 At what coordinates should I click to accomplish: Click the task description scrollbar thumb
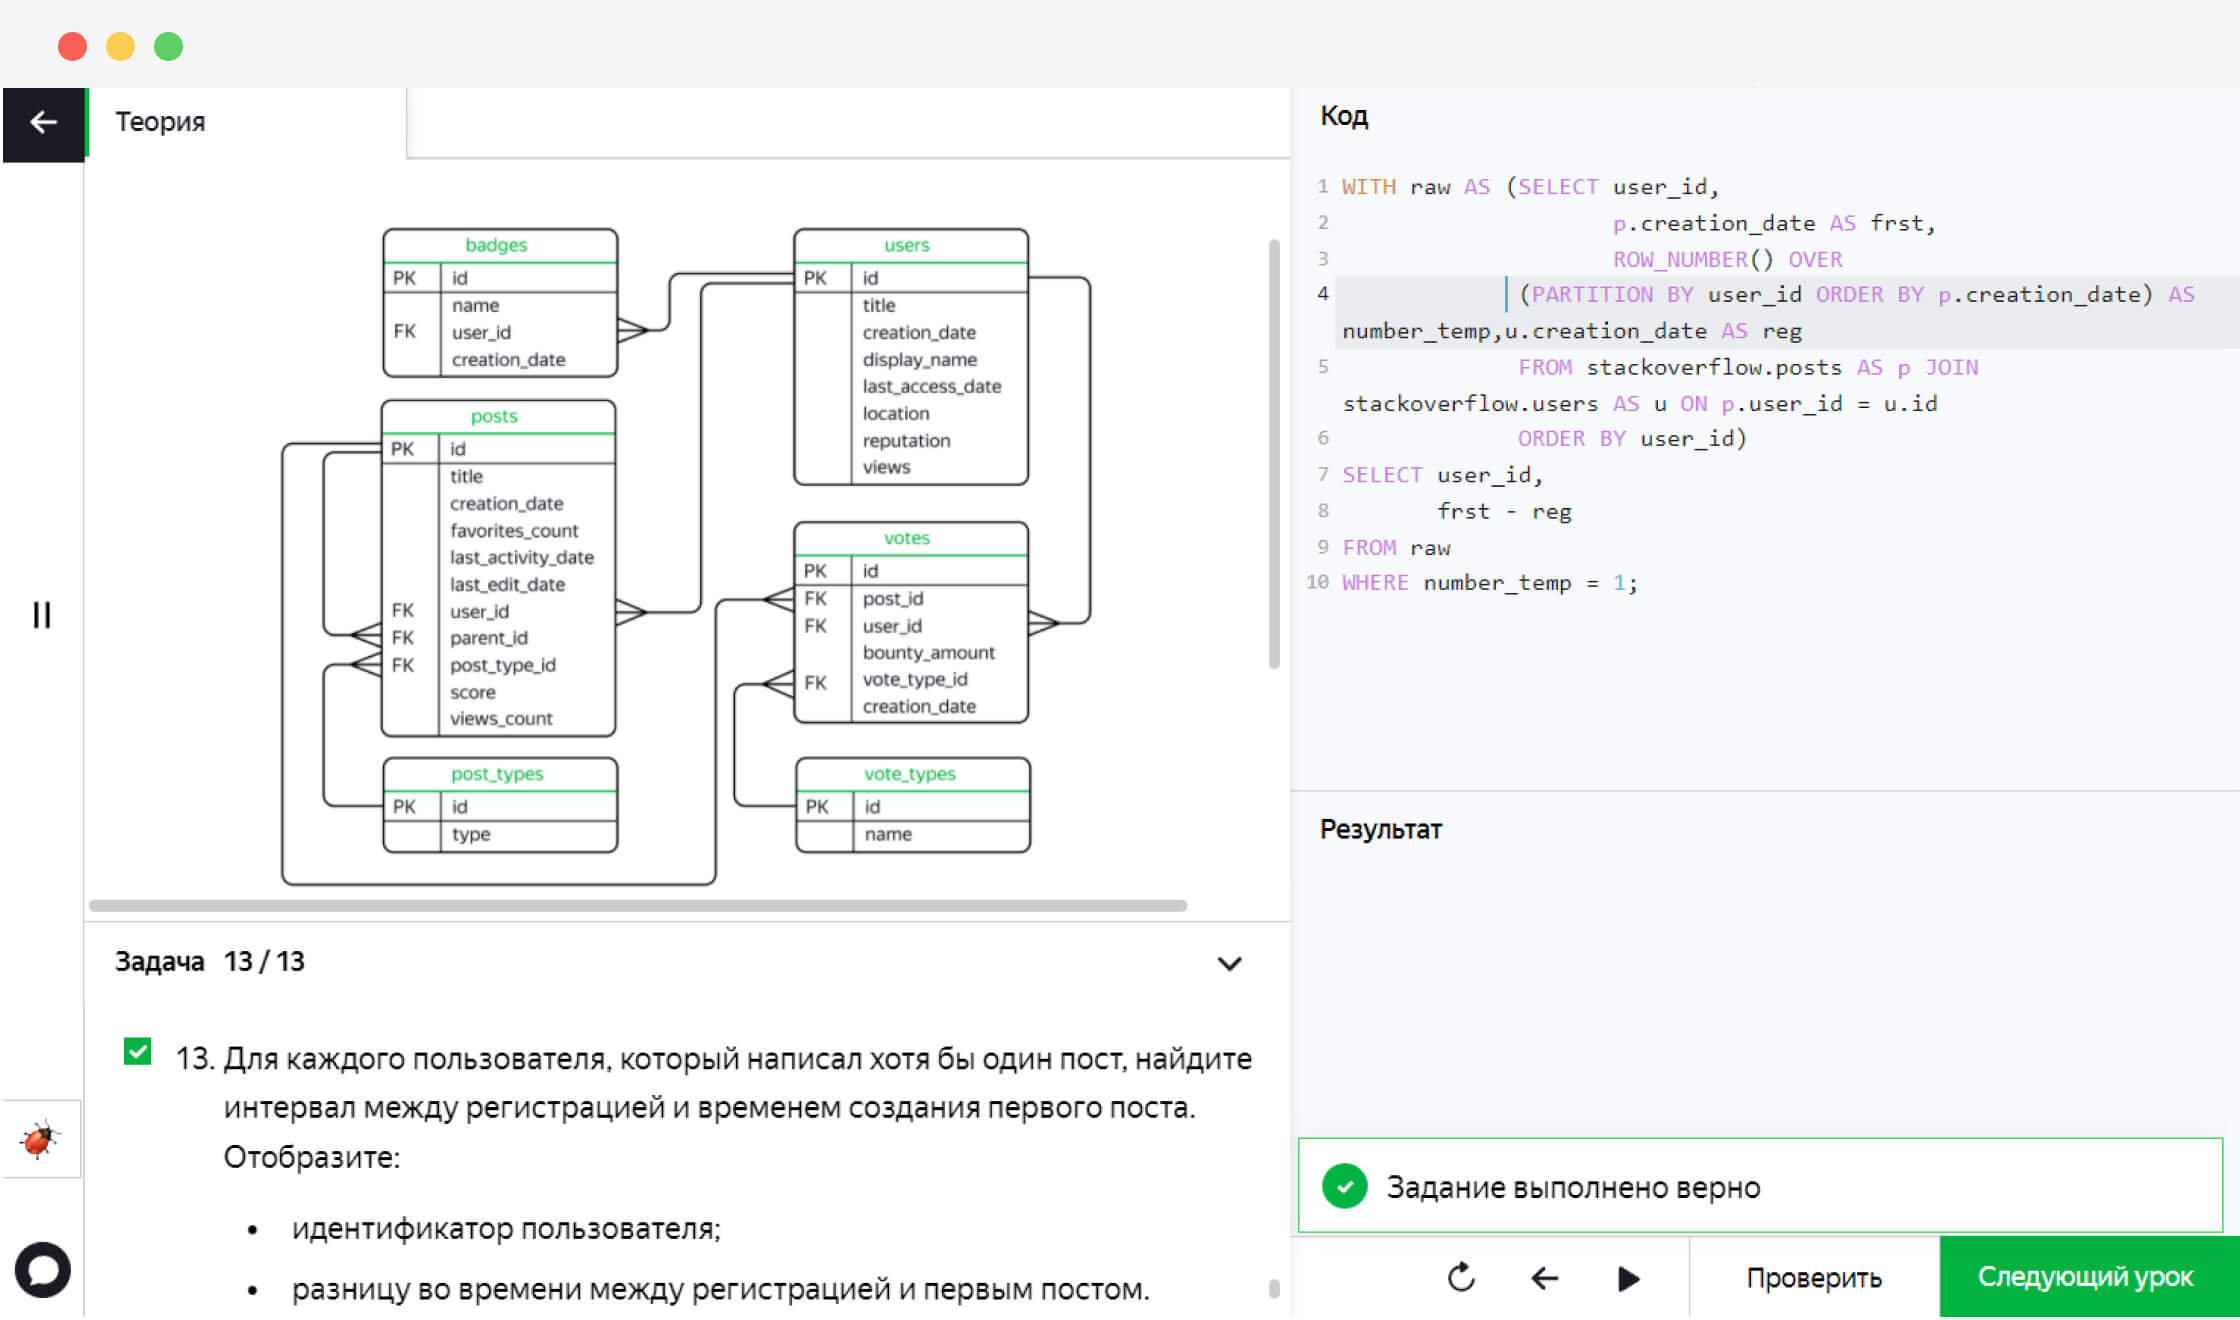(1274, 1288)
